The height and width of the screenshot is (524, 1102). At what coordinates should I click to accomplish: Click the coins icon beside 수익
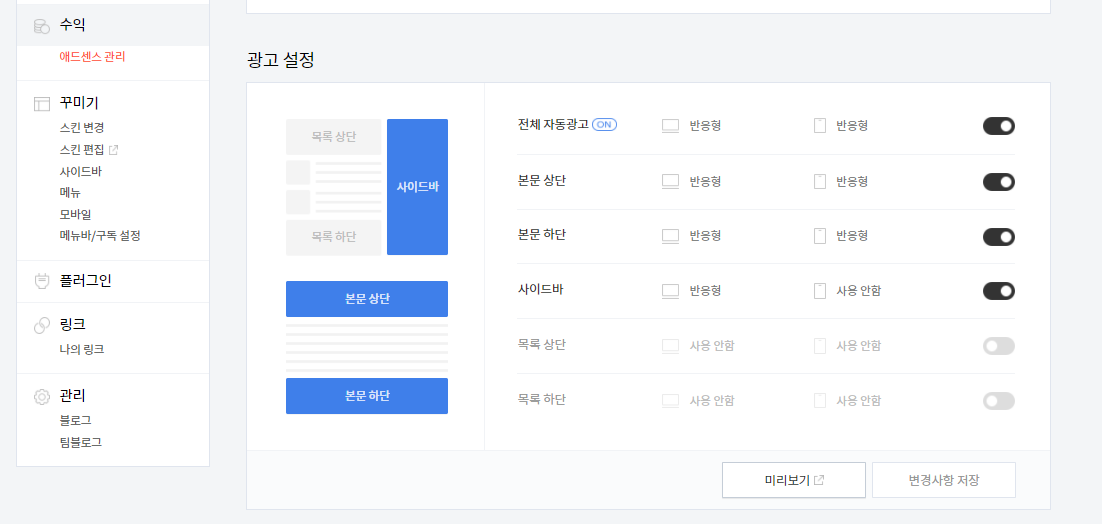pos(41,27)
